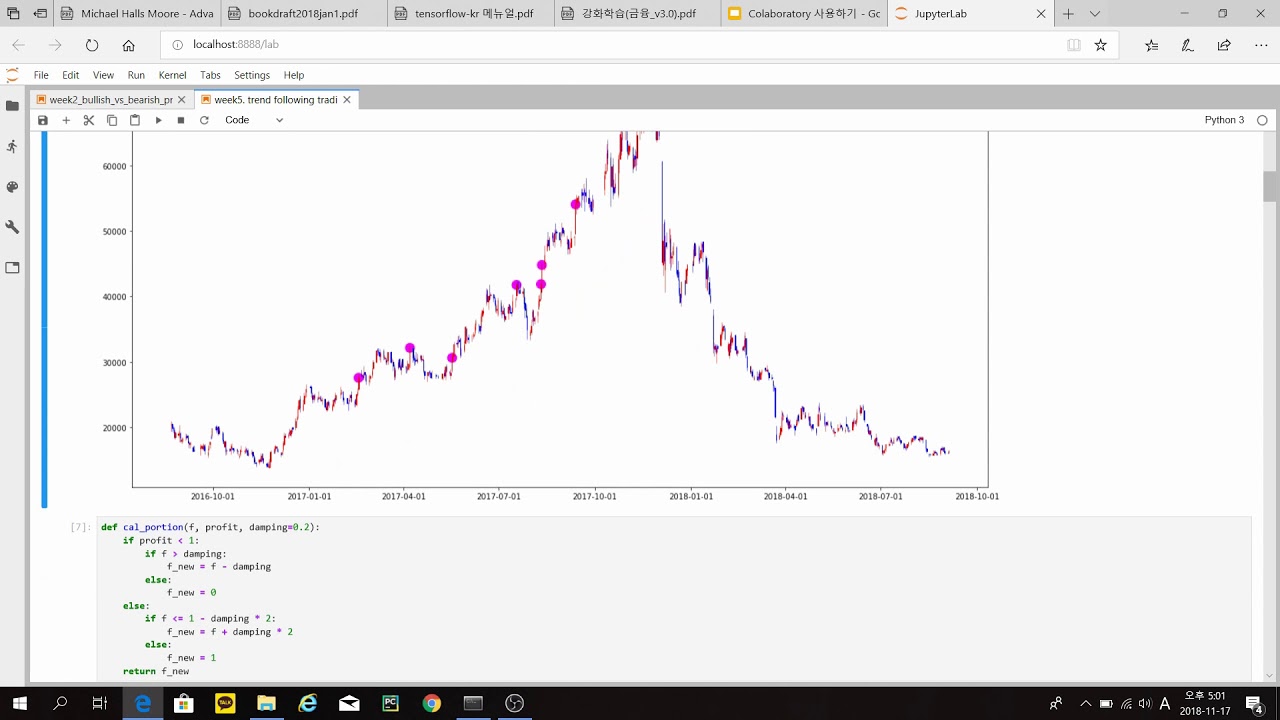Open PyCharm from the taskbar
This screenshot has width=1280, height=720.
tap(390, 703)
